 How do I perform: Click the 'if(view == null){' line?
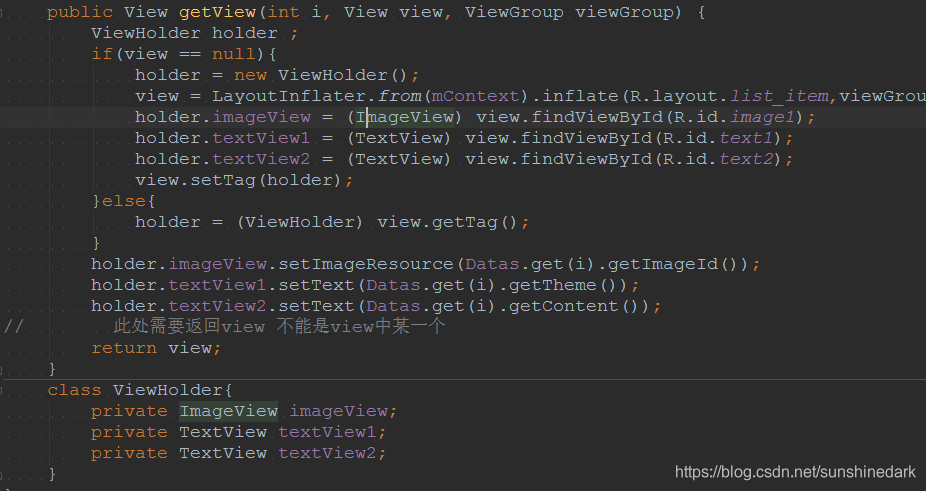tap(184, 54)
